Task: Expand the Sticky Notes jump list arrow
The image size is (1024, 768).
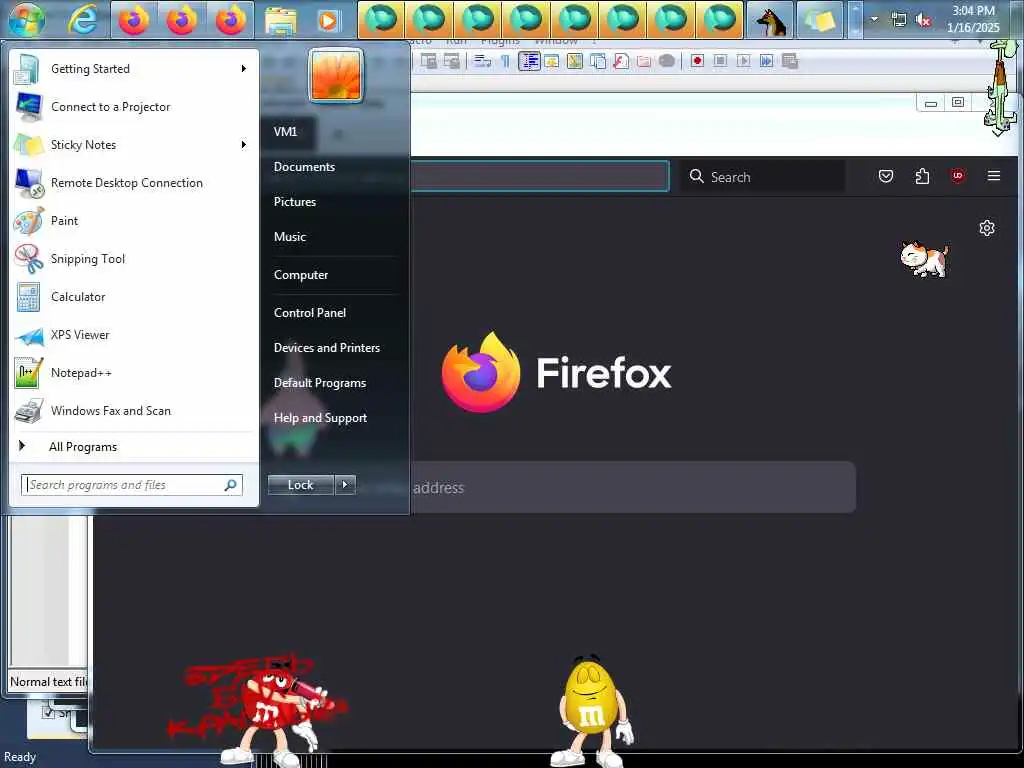Action: [x=244, y=144]
